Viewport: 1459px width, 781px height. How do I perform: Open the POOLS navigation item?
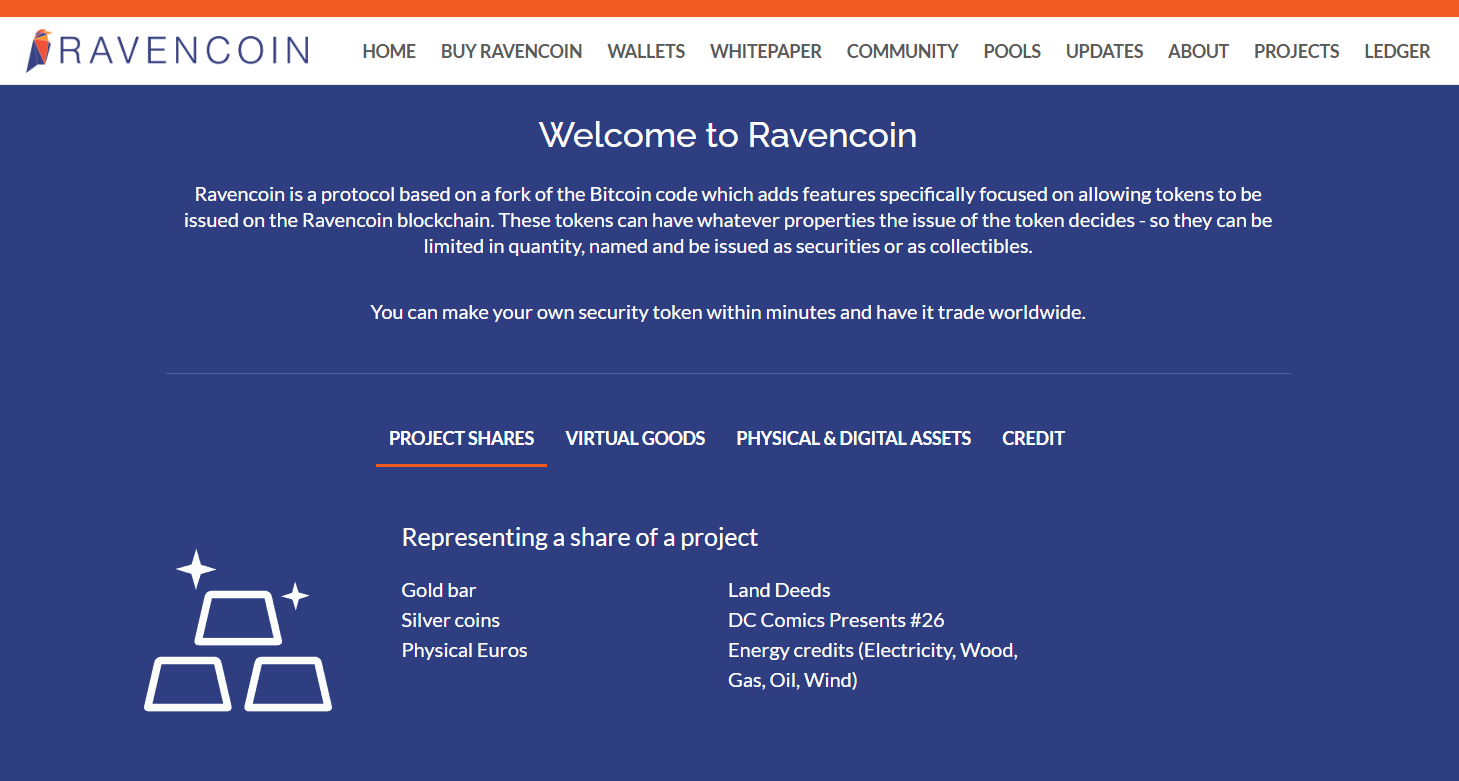(1012, 51)
